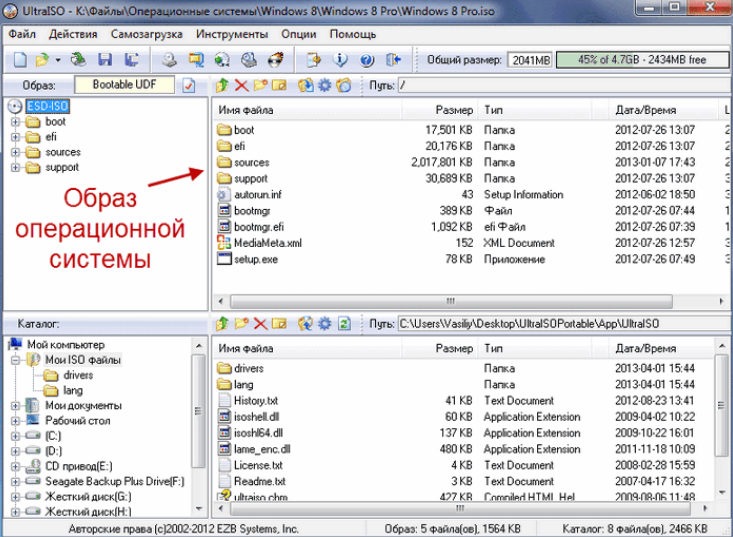This screenshot has height=537, width=733.
Task: Click the Register page icon with orange arrow
Action: click(x=314, y=60)
